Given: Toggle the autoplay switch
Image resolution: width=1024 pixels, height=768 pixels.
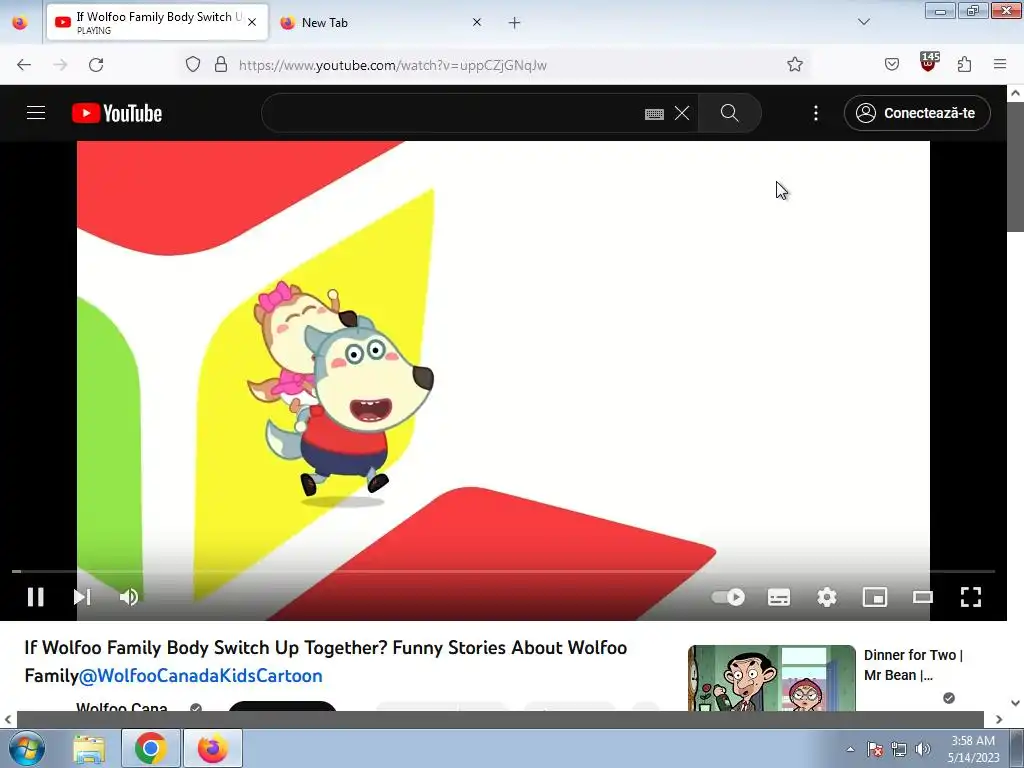Looking at the screenshot, I should 728,597.
